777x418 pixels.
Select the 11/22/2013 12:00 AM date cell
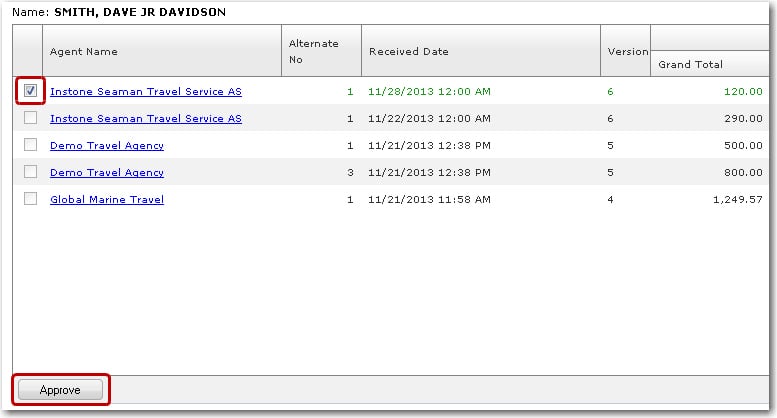pos(429,119)
